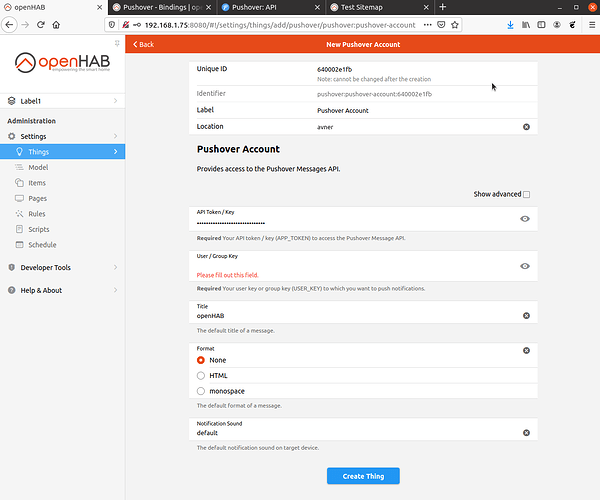Viewport: 600px width, 500px height.
Task: Clear the Title field with its X icon
Action: [x=526, y=315]
